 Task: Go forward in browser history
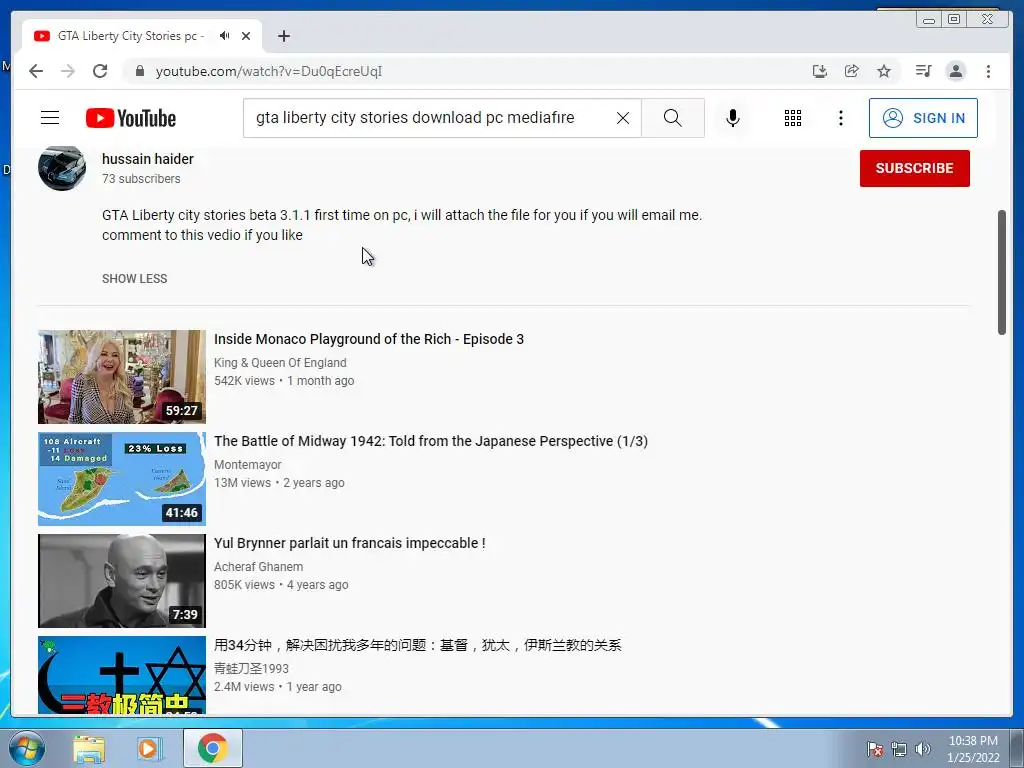point(68,71)
